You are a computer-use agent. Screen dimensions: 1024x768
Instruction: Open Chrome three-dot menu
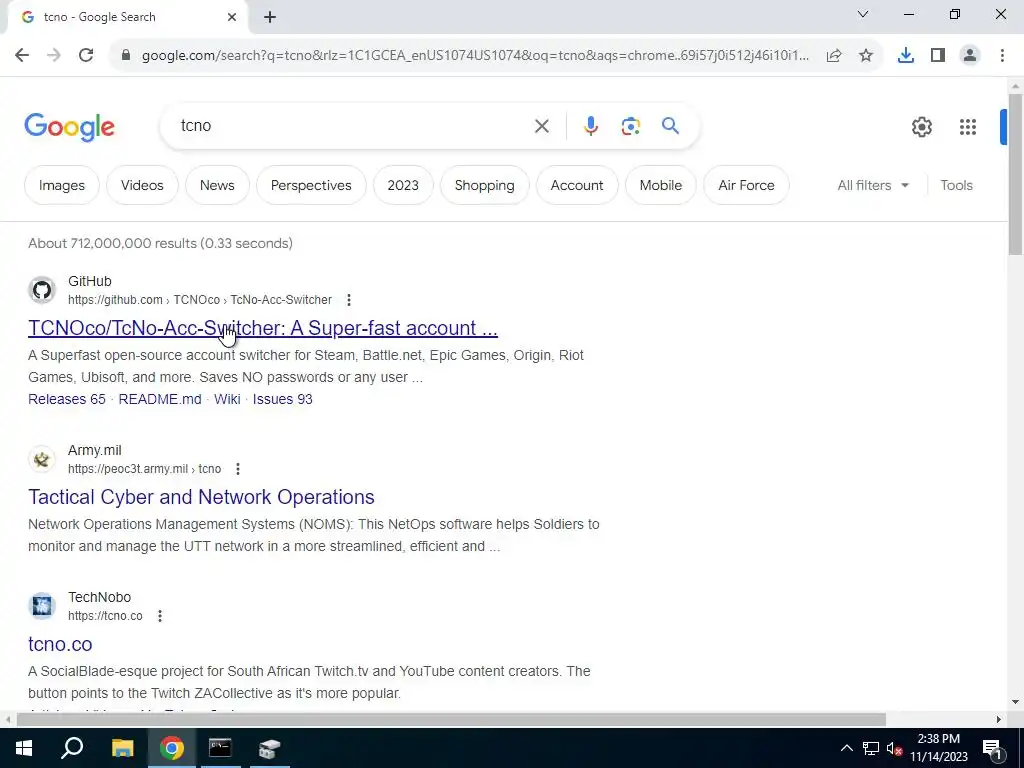coord(1002,56)
